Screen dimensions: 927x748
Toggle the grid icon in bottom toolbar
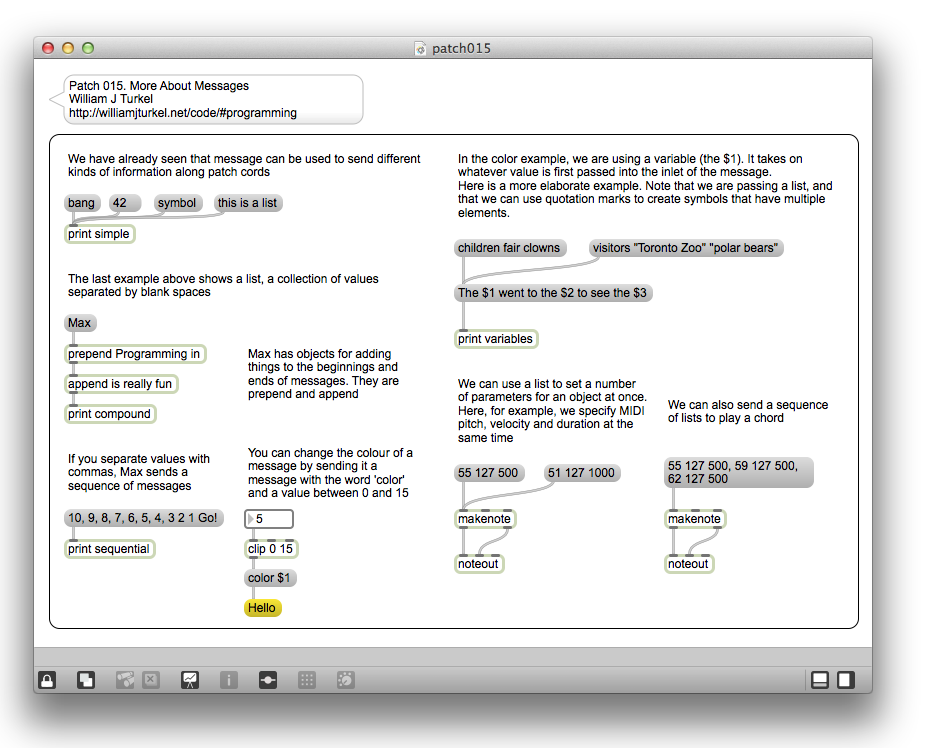click(x=307, y=680)
